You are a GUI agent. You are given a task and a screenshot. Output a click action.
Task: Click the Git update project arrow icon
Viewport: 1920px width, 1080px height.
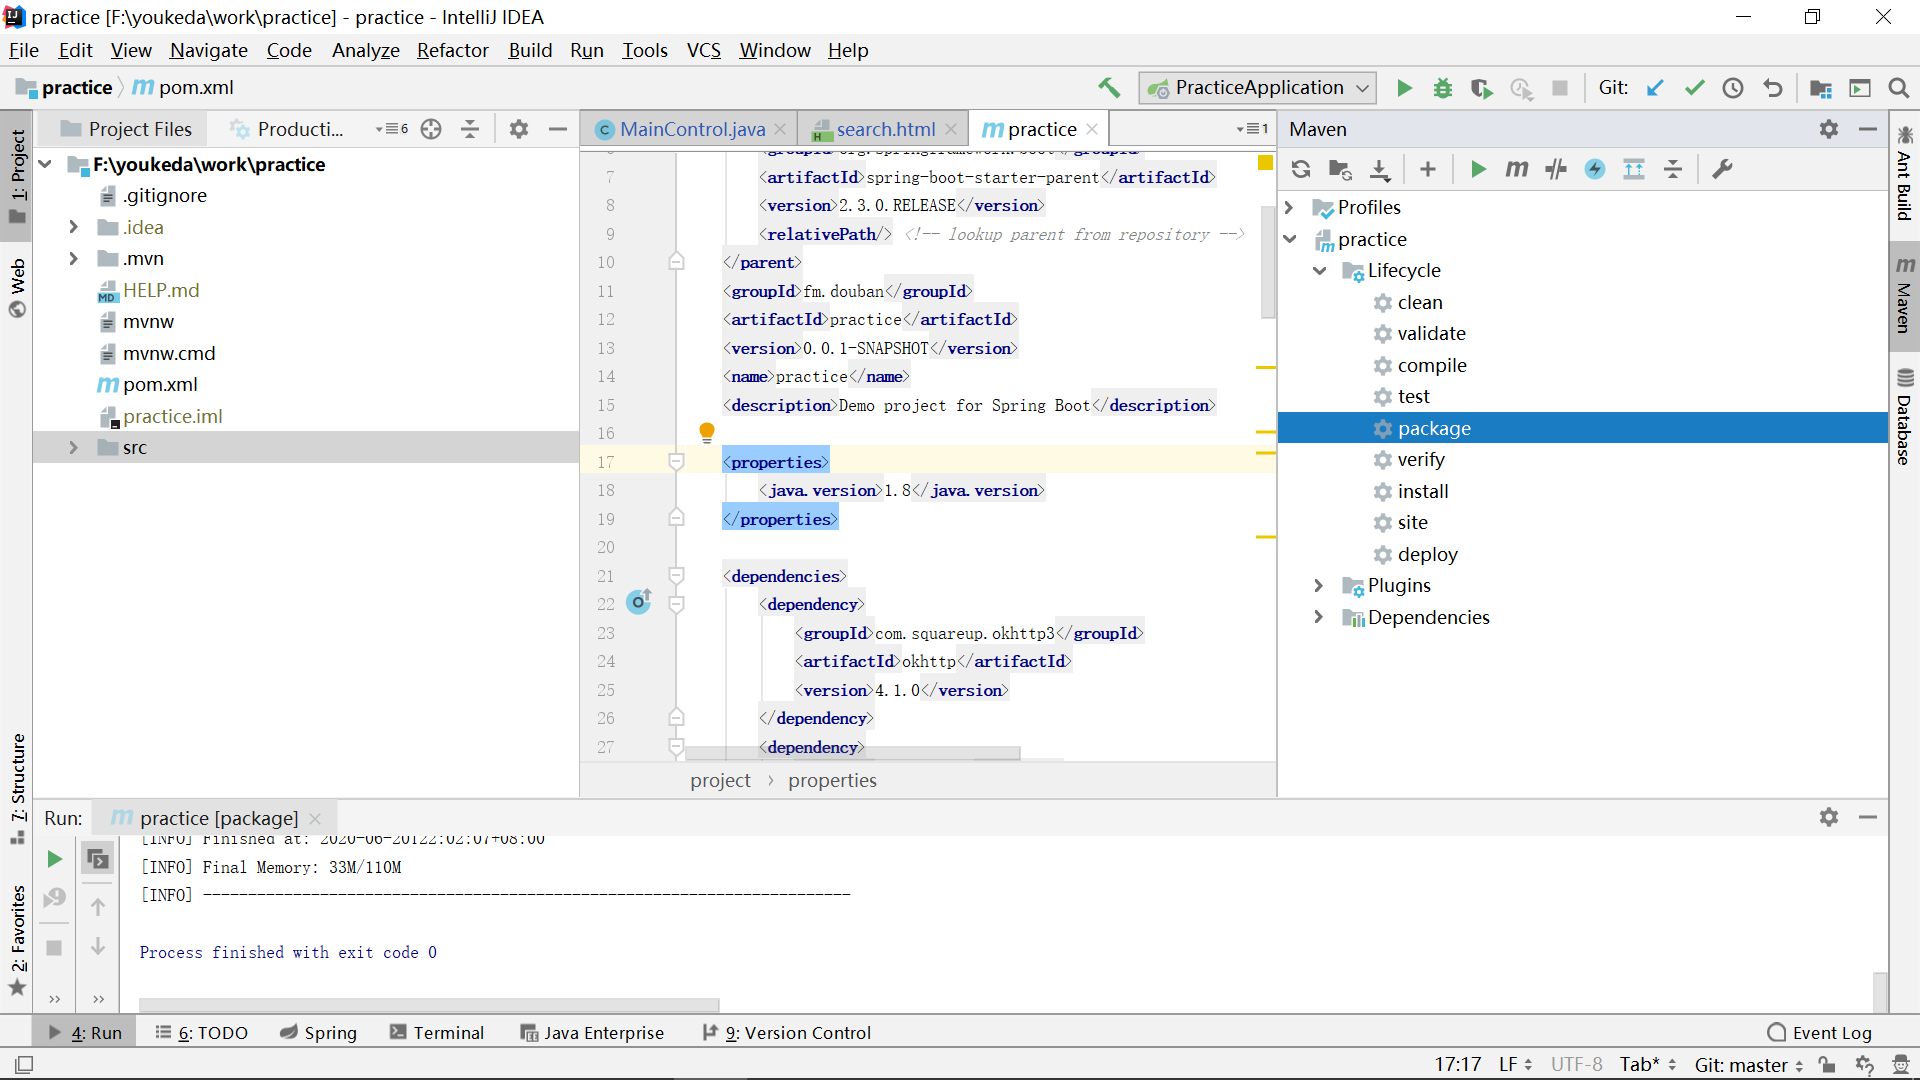(1655, 88)
